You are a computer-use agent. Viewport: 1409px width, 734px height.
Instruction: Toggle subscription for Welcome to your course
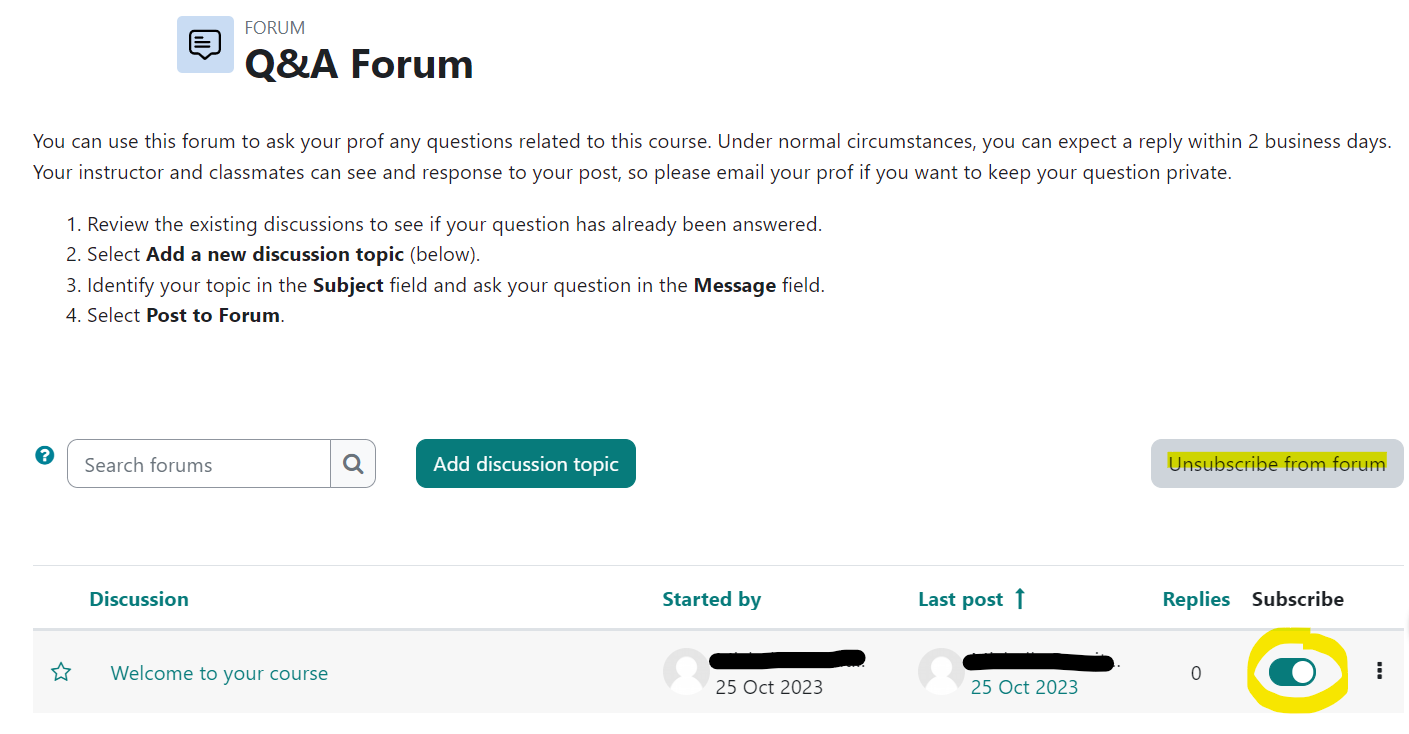1292,672
